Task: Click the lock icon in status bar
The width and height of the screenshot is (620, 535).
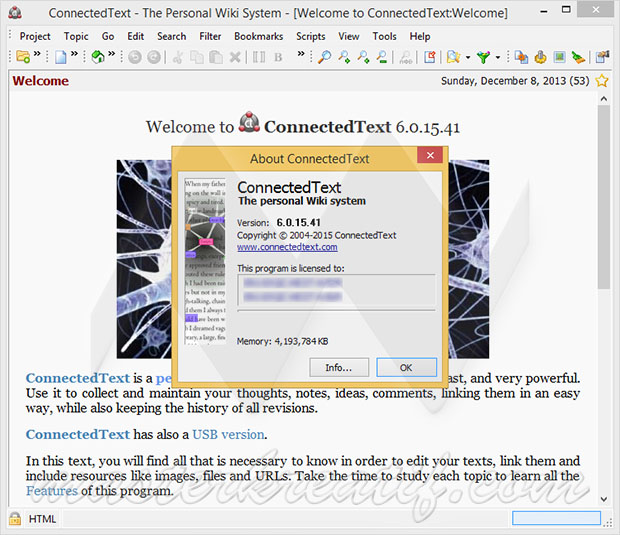Action: pyautogui.click(x=15, y=518)
